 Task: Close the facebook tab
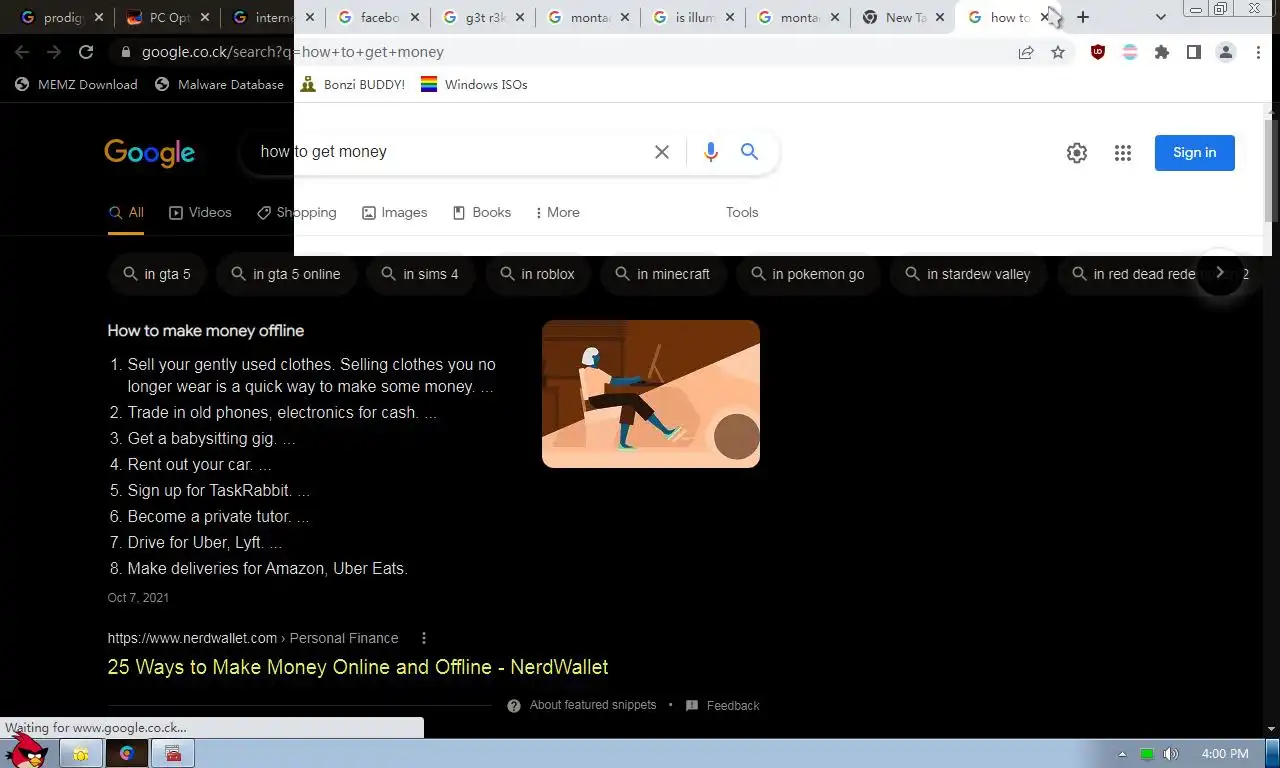click(414, 17)
